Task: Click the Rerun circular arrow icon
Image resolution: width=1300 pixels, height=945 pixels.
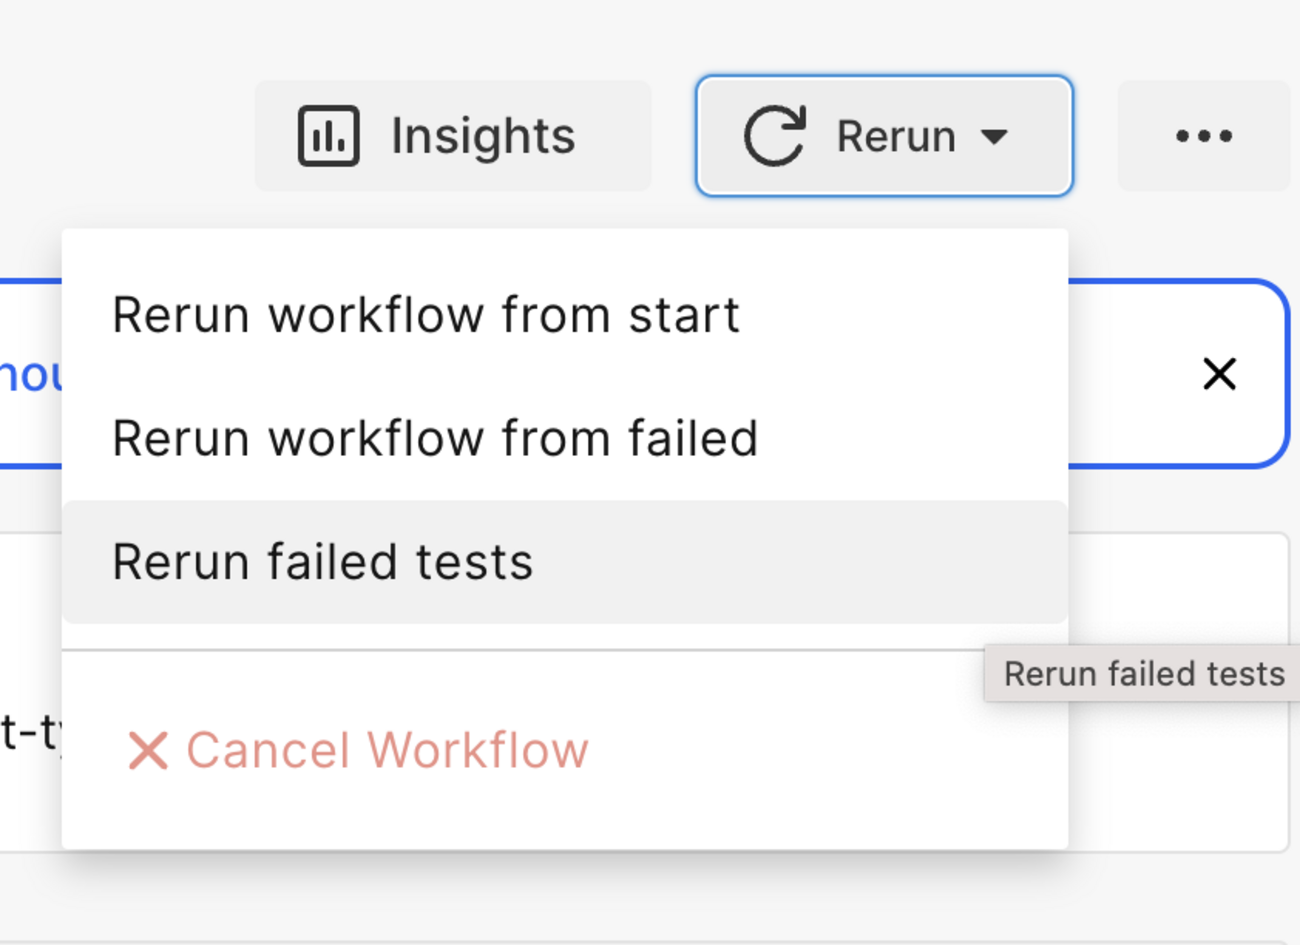Action: (x=774, y=136)
